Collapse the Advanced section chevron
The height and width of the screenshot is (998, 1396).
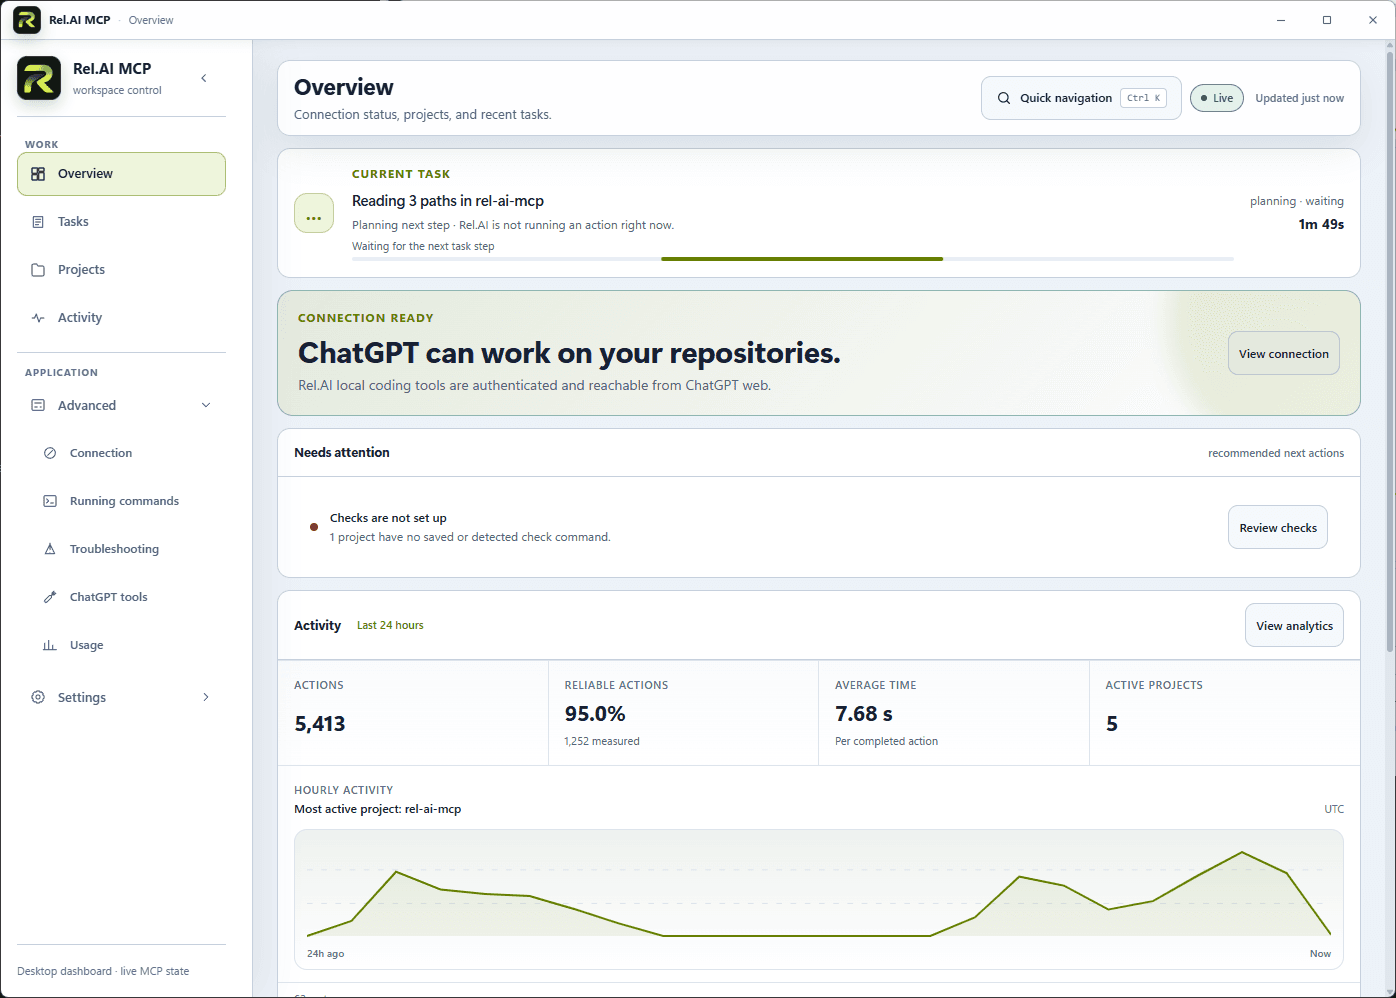[206, 405]
